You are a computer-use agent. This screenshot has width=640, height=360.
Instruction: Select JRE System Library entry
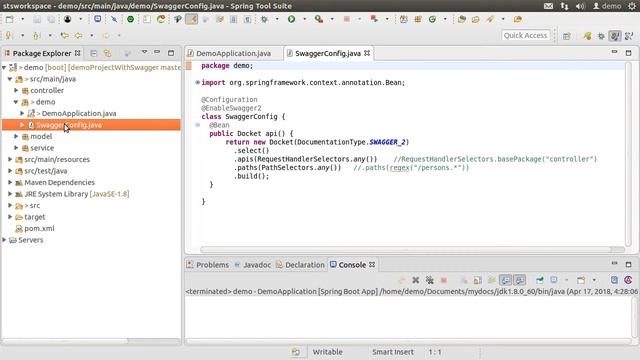pyautogui.click(x=77, y=194)
